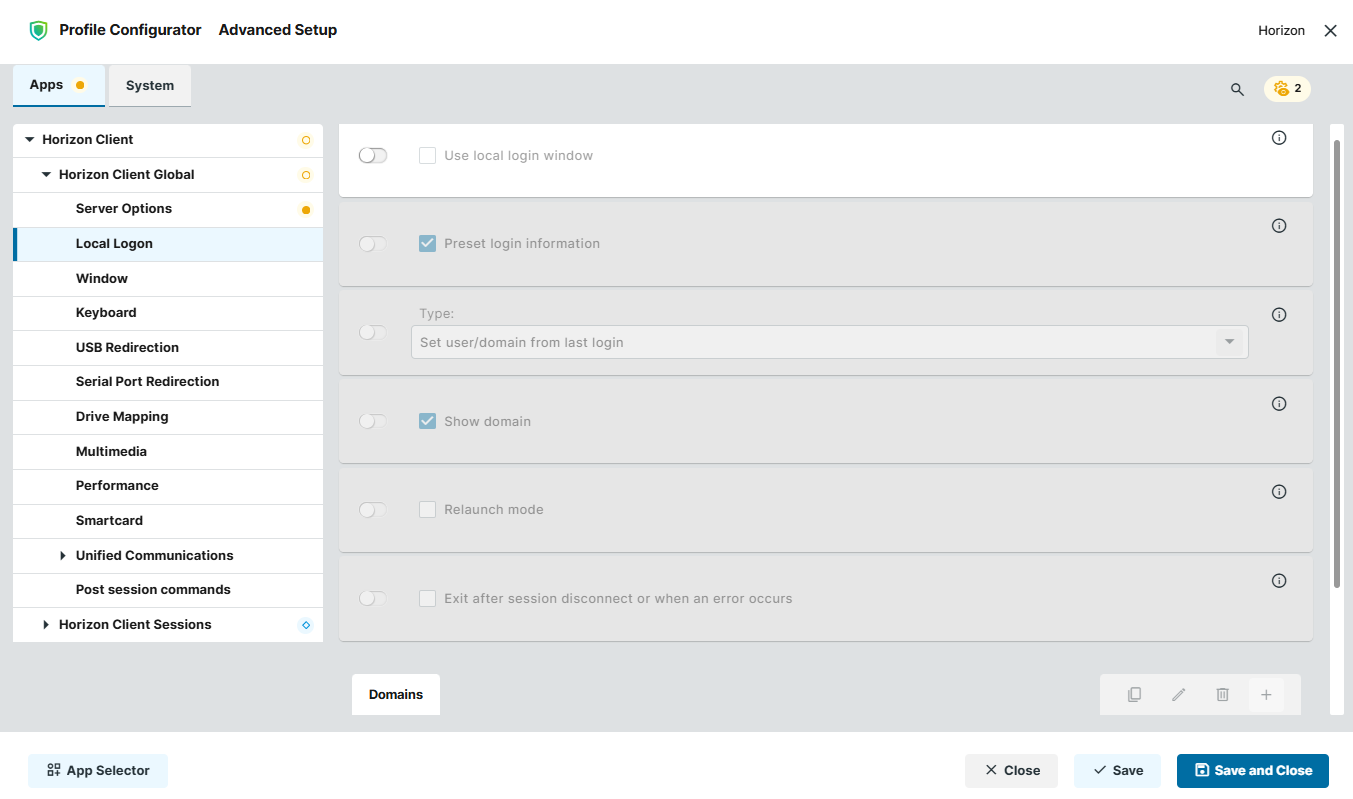Click the Save and Close button
The image size is (1353, 799).
(x=1253, y=771)
